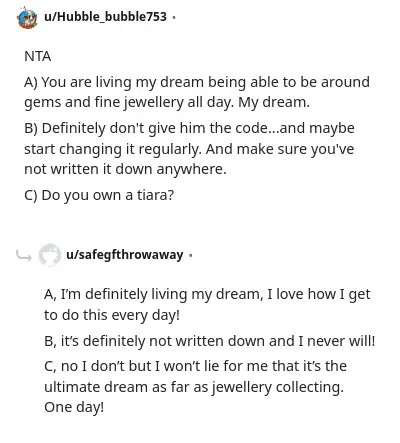Image resolution: width=400 pixels, height=443 pixels.
Task: Click the 'gems and fine jewellery' line
Action: click(167, 102)
